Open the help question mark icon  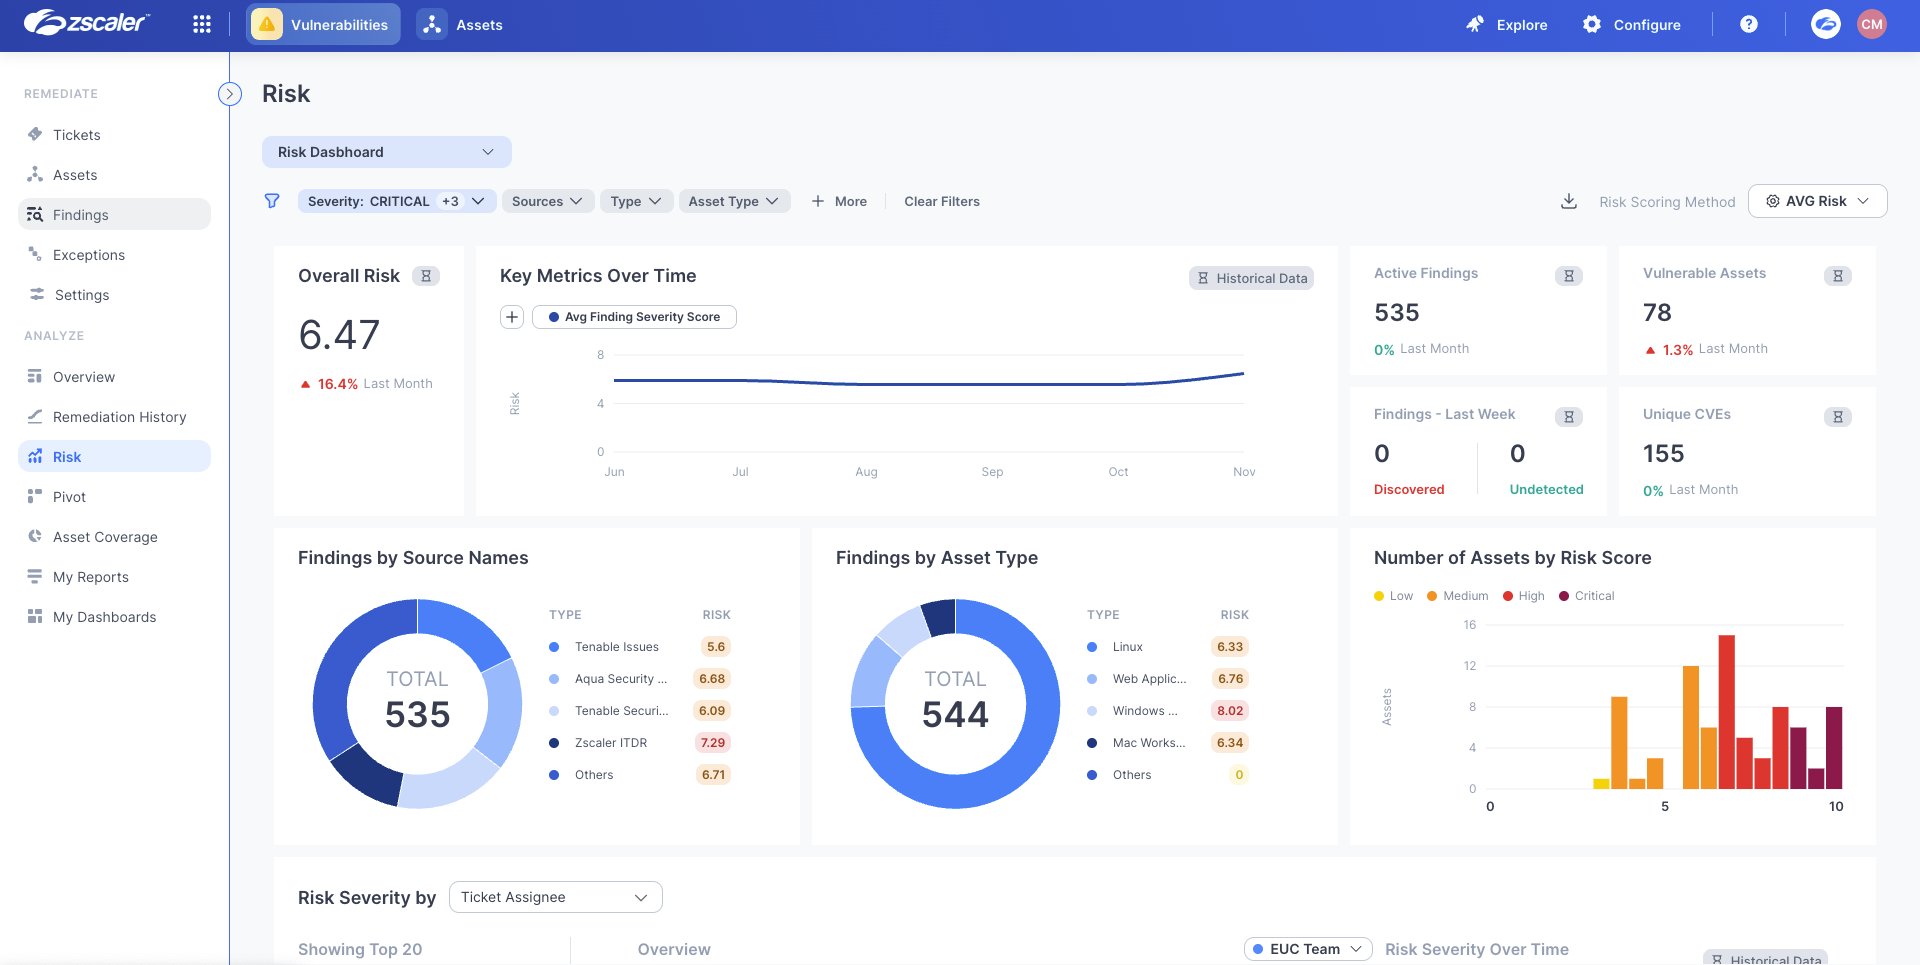coord(1748,25)
